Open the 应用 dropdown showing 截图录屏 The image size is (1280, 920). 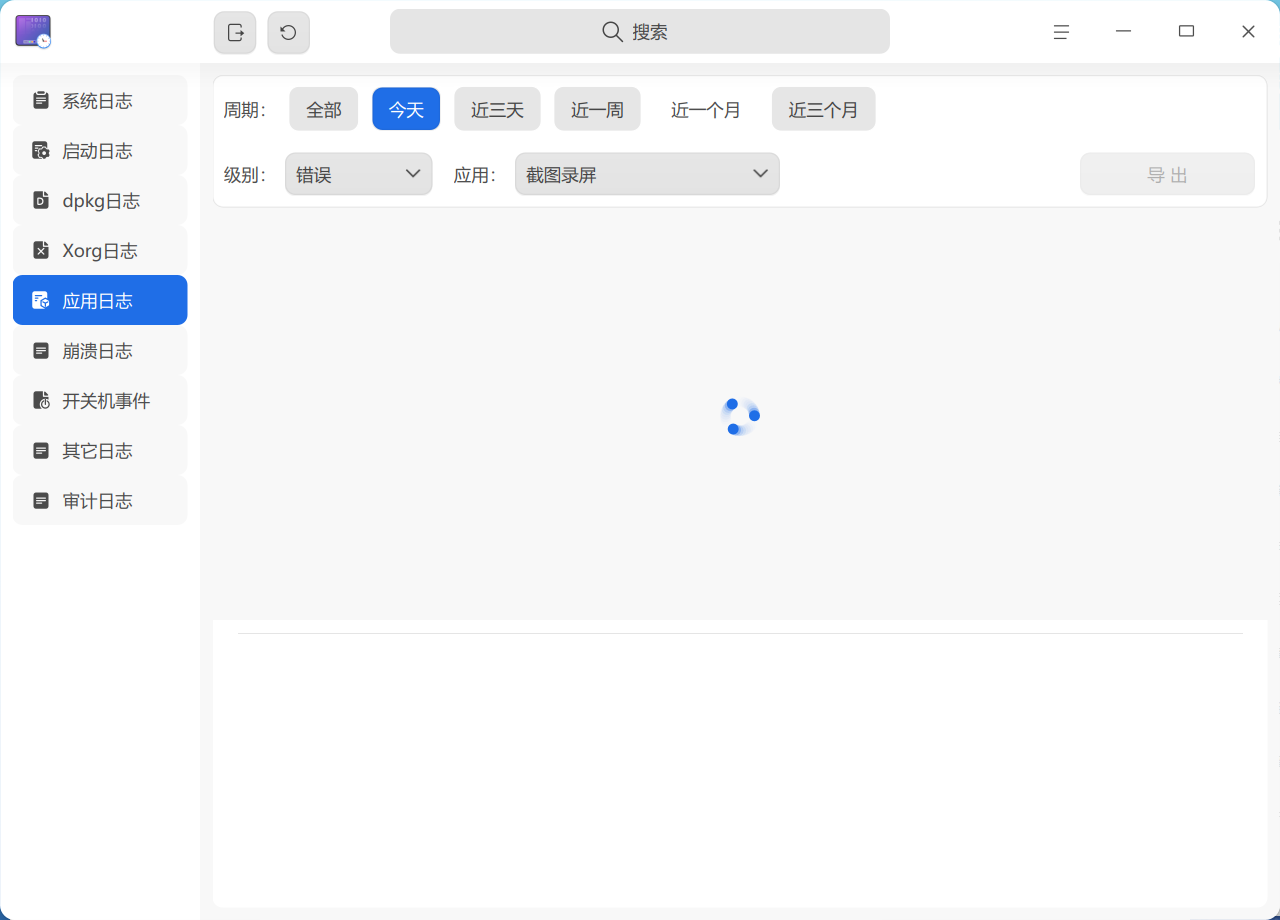[x=647, y=174]
